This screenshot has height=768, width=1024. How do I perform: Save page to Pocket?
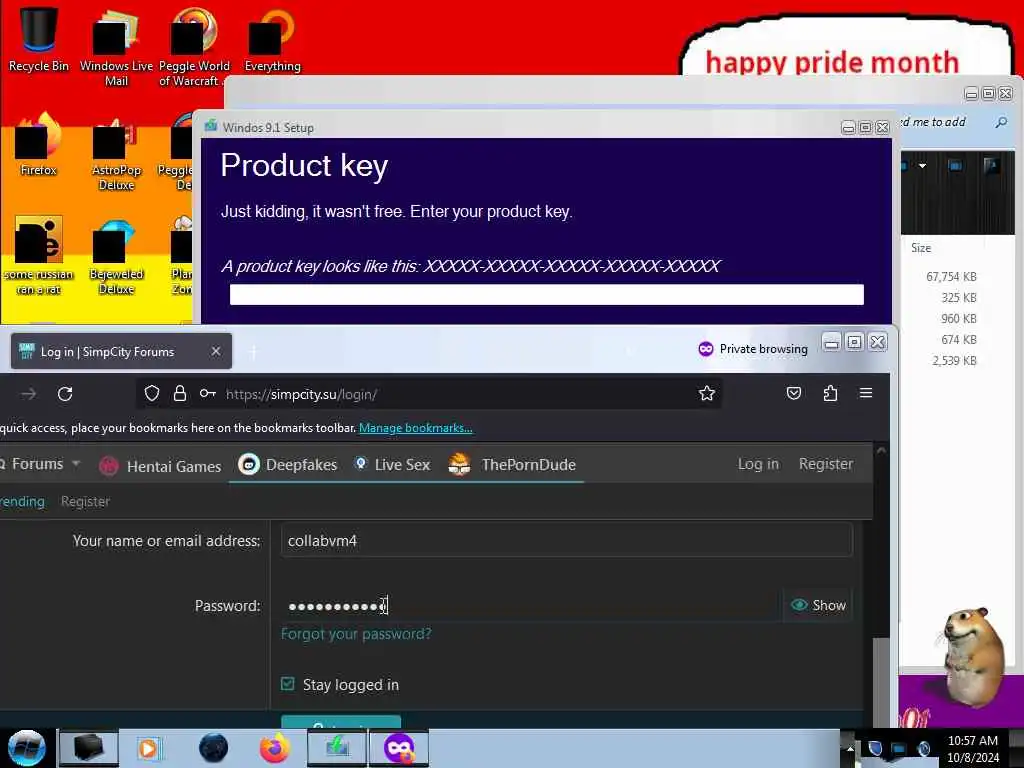point(793,393)
